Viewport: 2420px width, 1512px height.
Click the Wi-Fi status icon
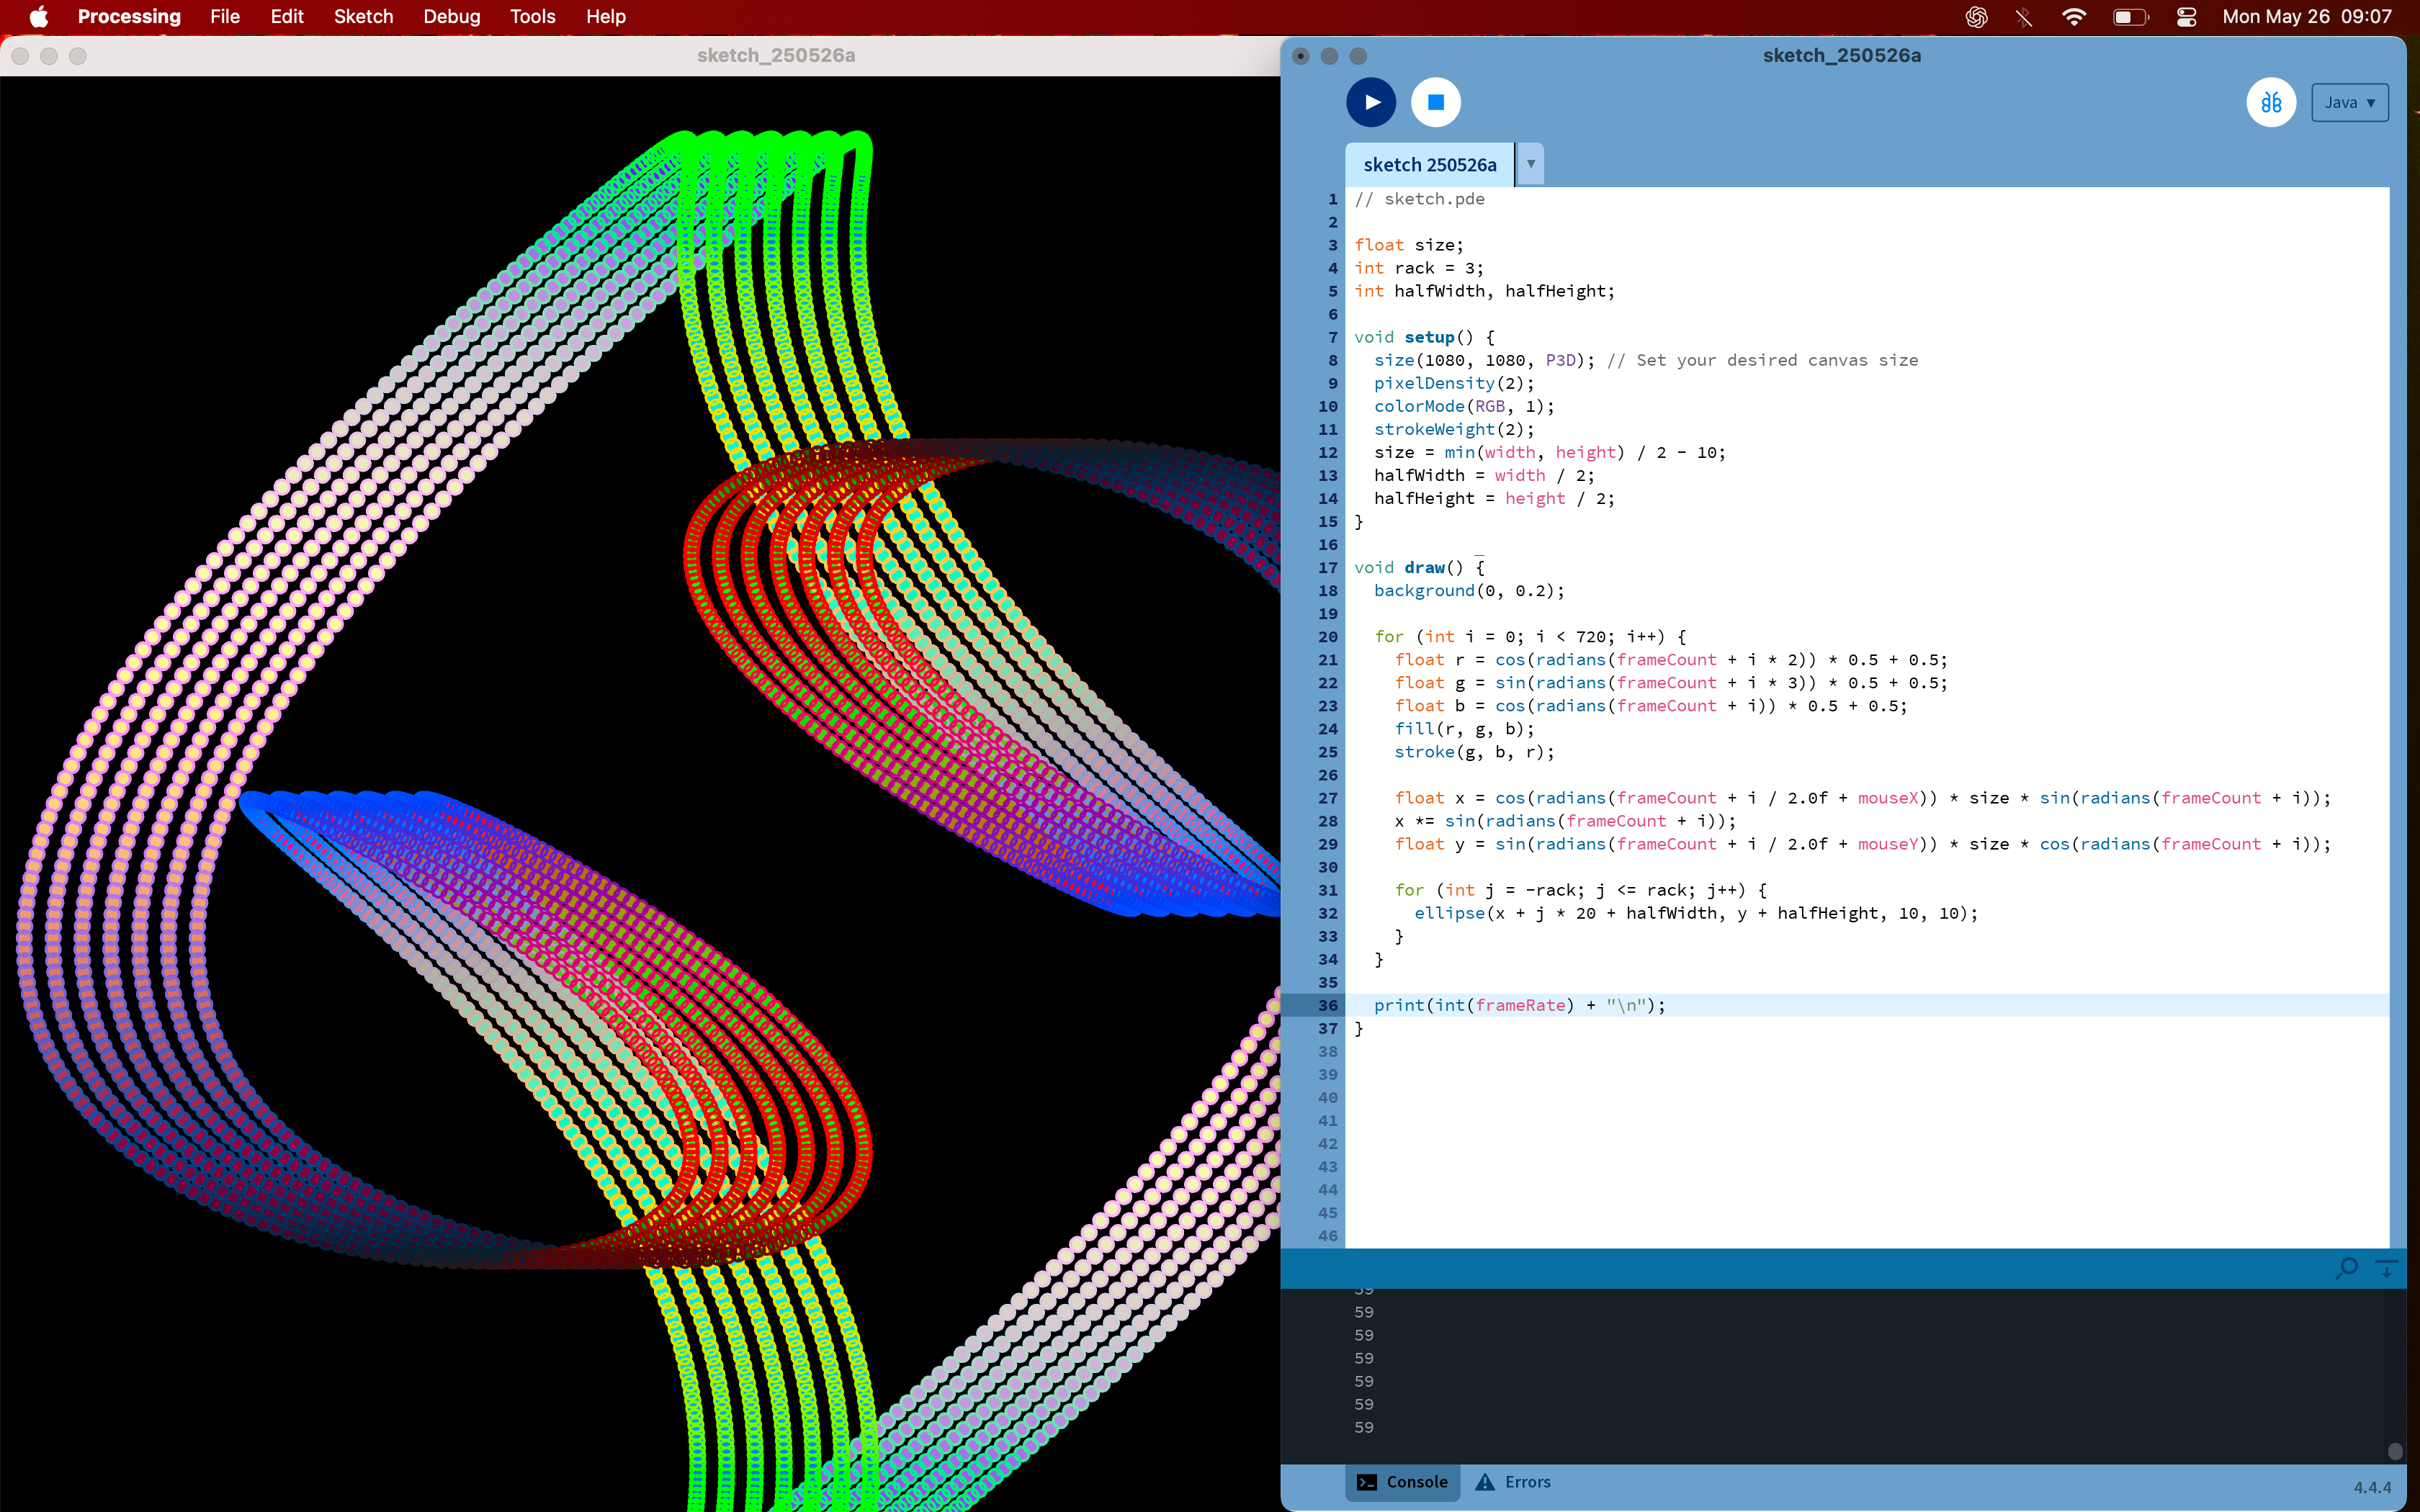pyautogui.click(x=2074, y=17)
